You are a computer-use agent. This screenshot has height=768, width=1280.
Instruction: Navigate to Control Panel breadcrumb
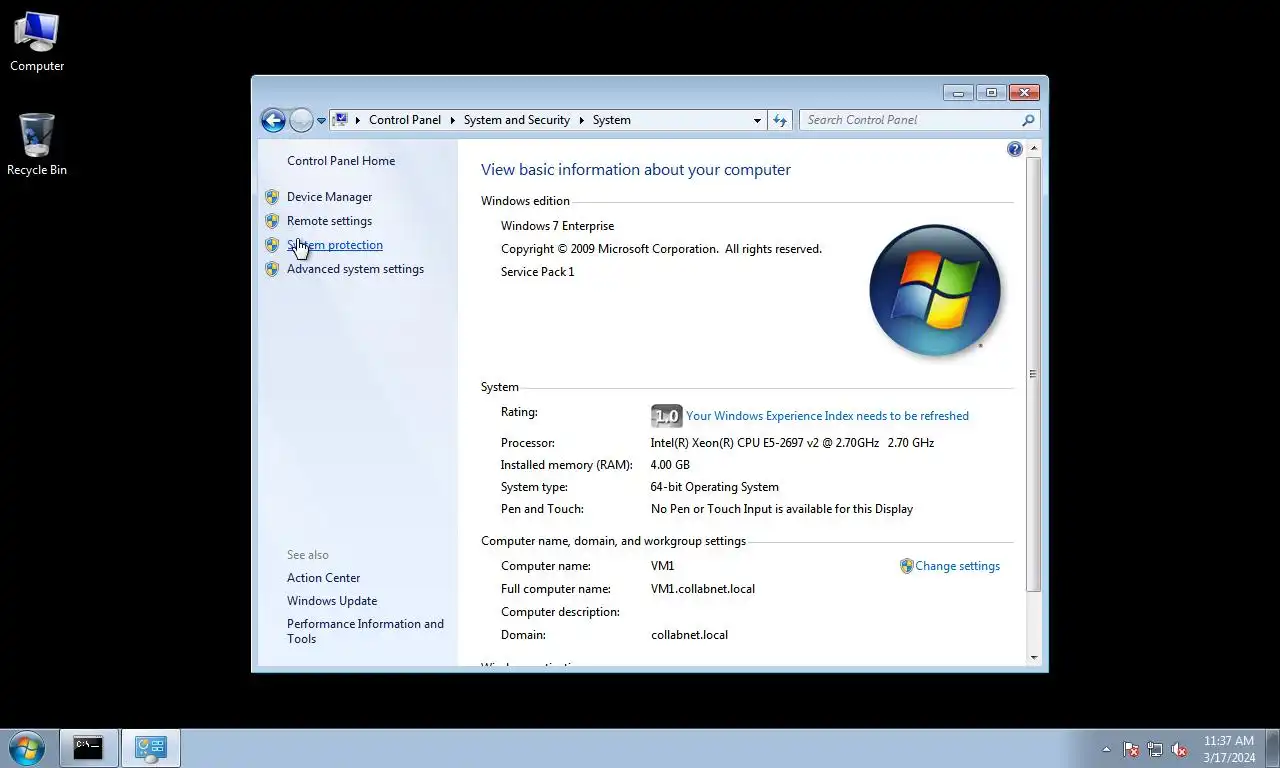click(x=405, y=120)
